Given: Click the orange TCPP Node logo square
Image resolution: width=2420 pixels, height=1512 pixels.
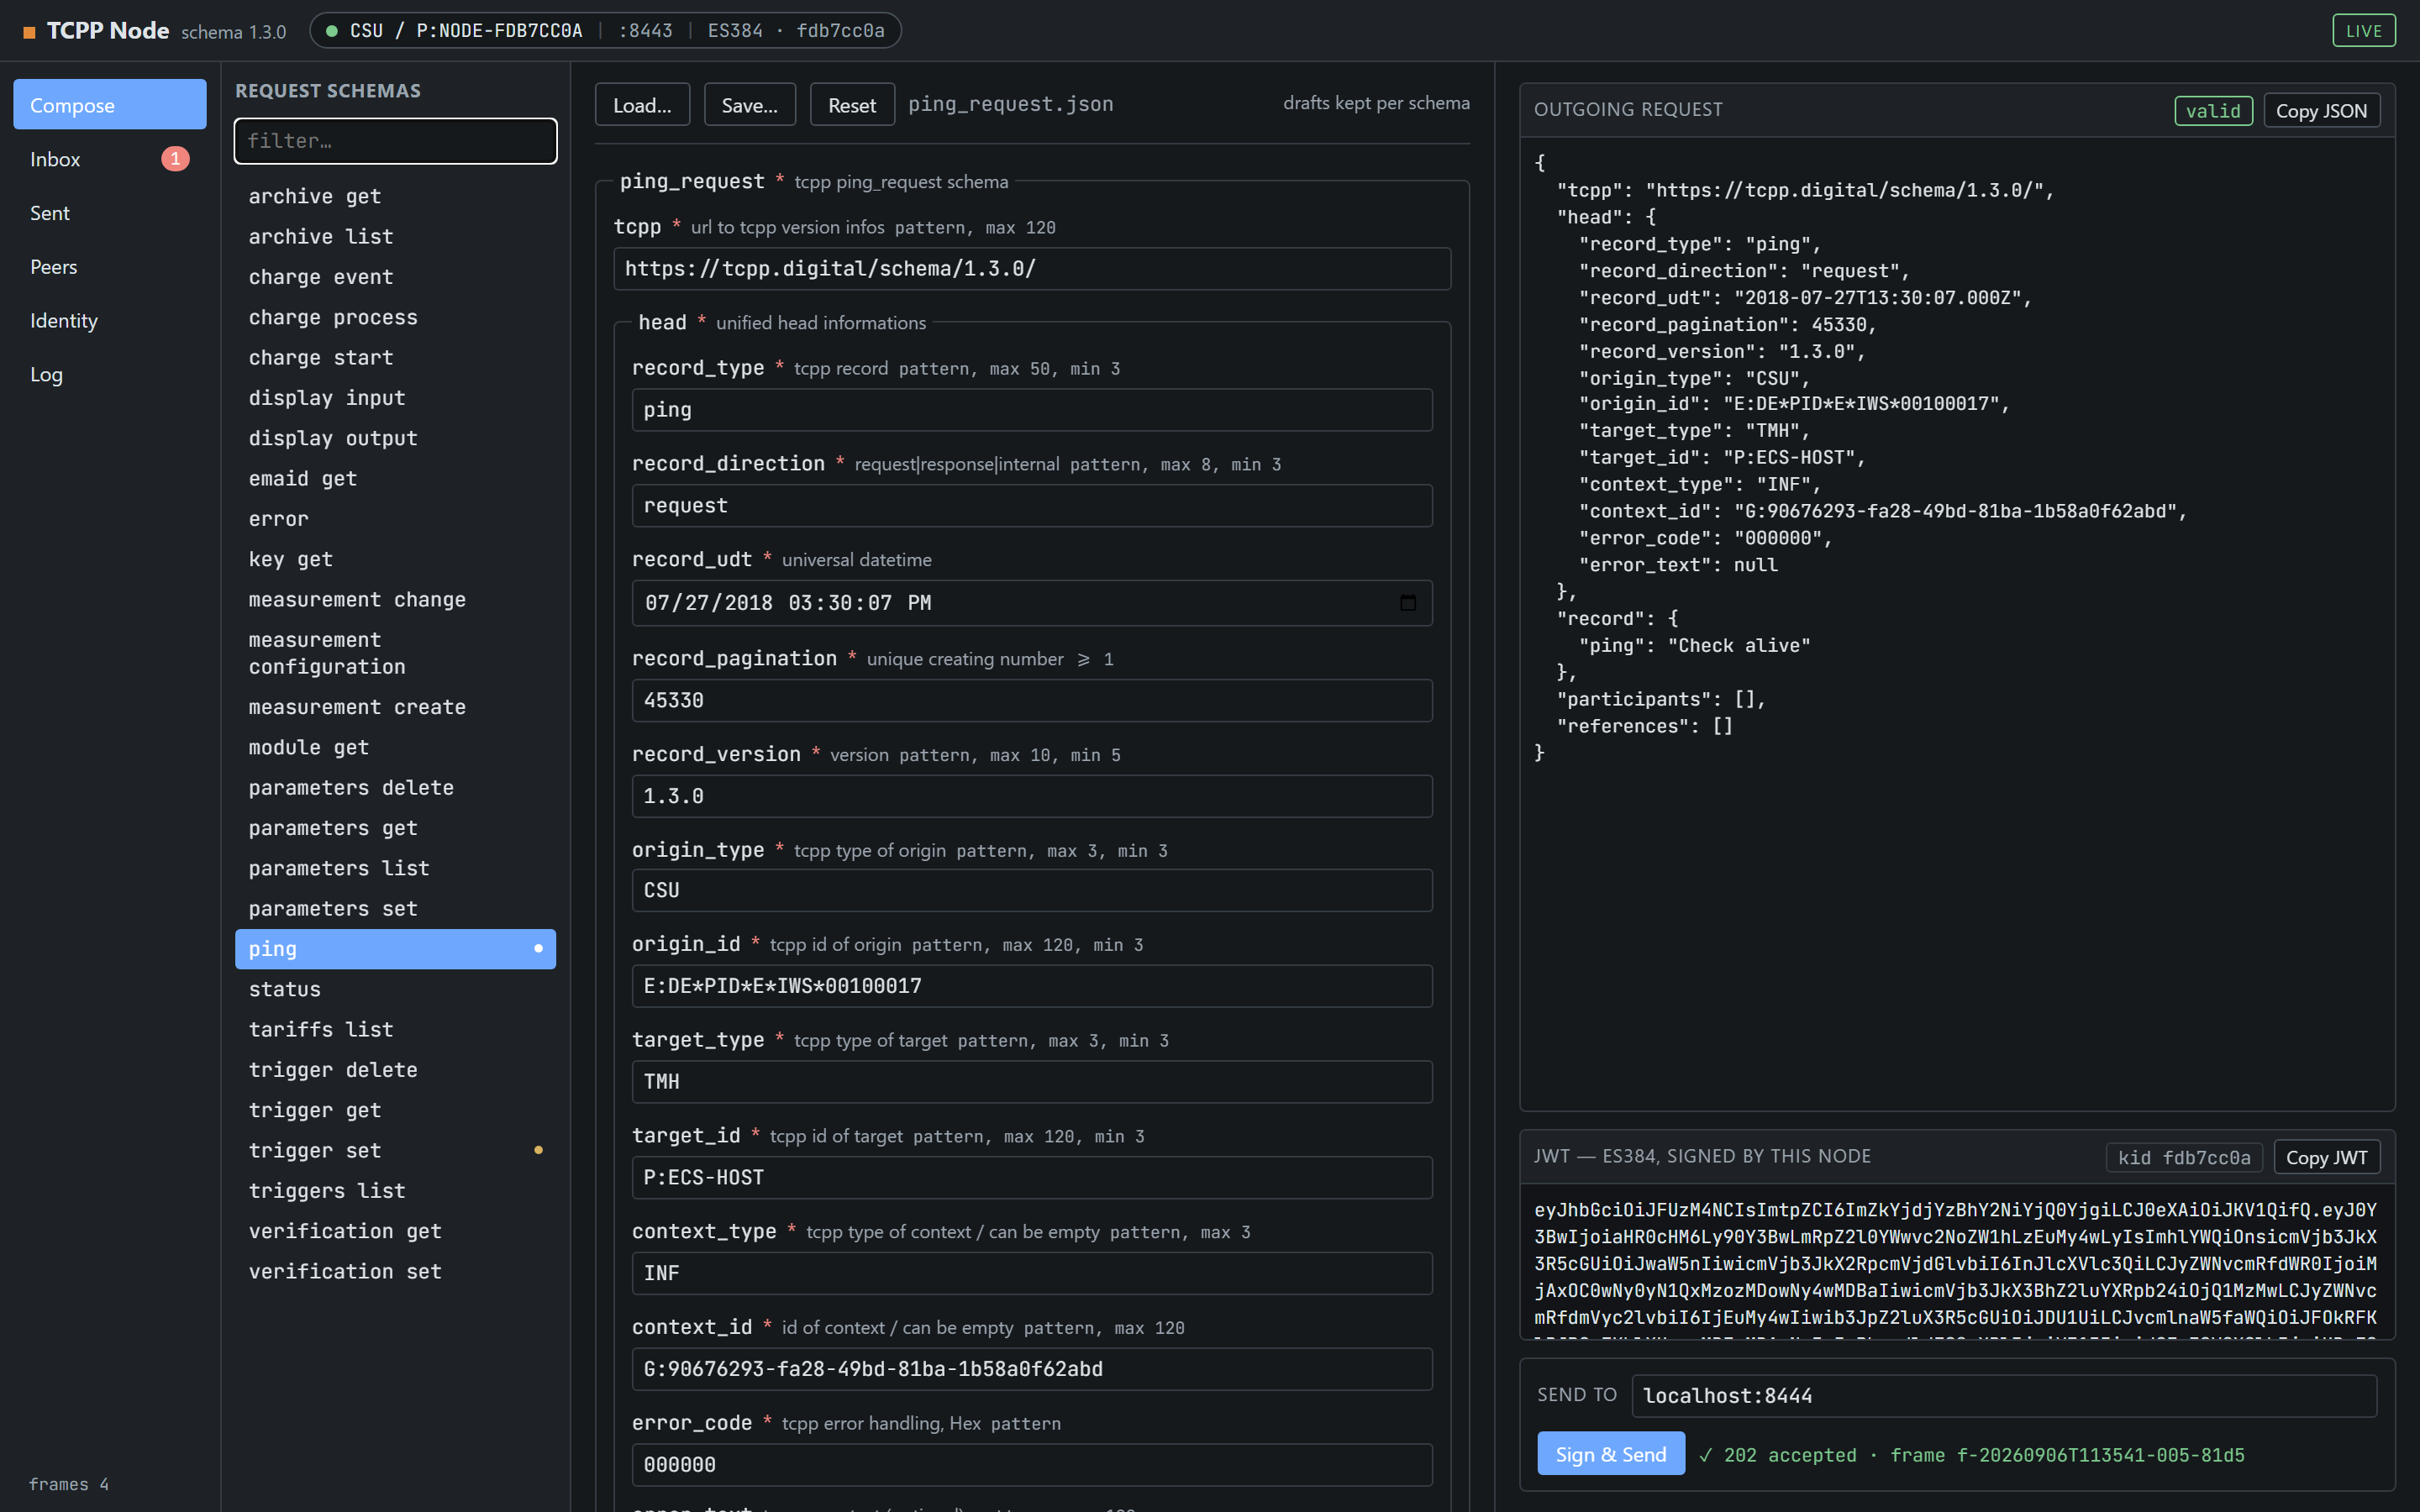Looking at the screenshot, I should 29,32.
